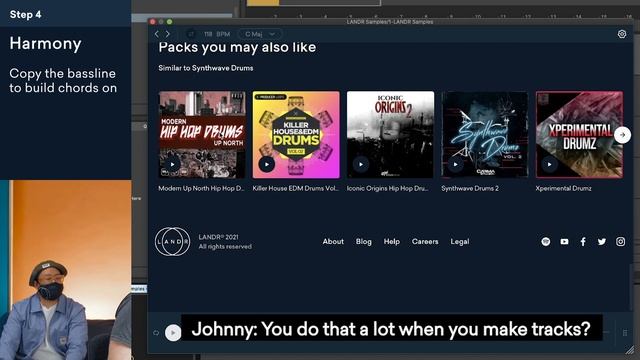This screenshot has height=360, width=640.
Task: Click the 'LANDR® 2021' copyright text
Action: [218, 237]
